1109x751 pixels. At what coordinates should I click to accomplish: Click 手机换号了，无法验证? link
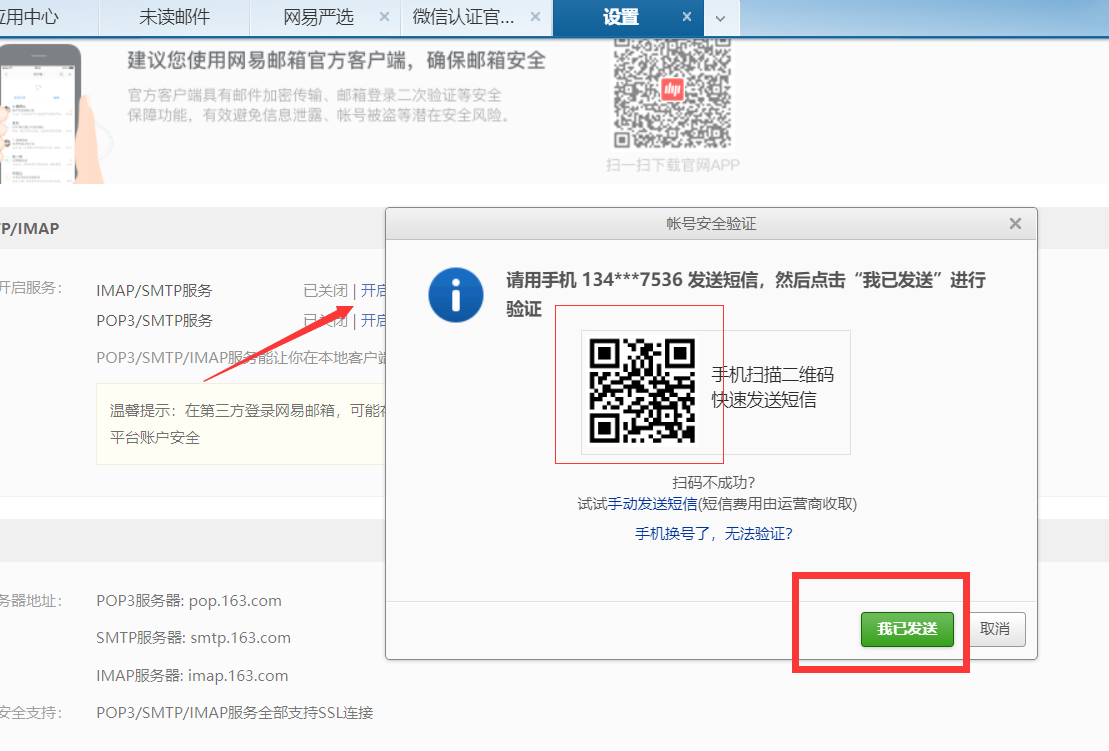(714, 533)
